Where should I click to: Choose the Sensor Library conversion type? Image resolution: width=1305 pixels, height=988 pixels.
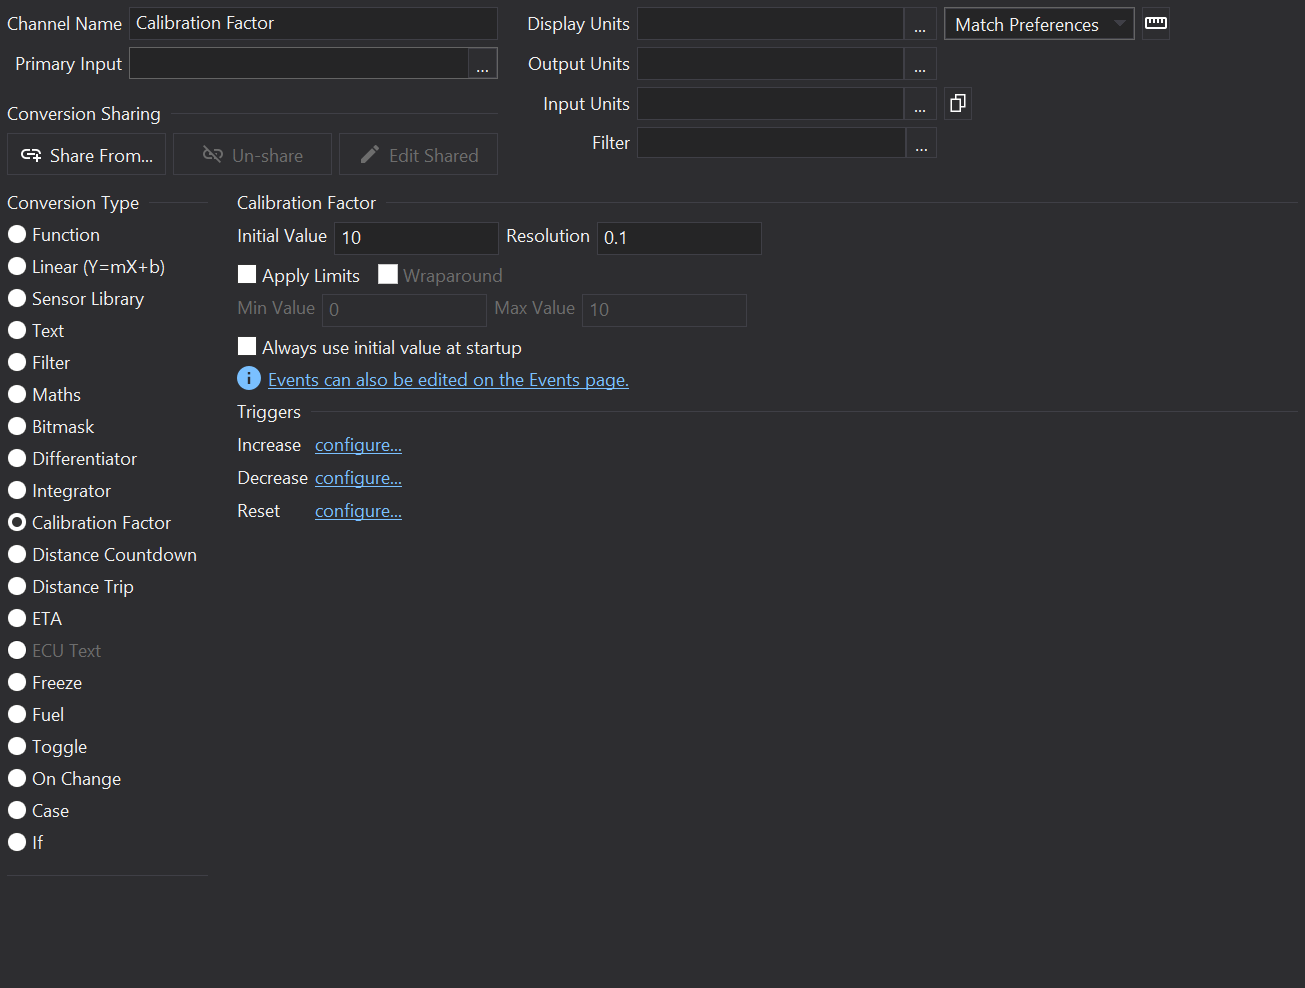[17, 299]
